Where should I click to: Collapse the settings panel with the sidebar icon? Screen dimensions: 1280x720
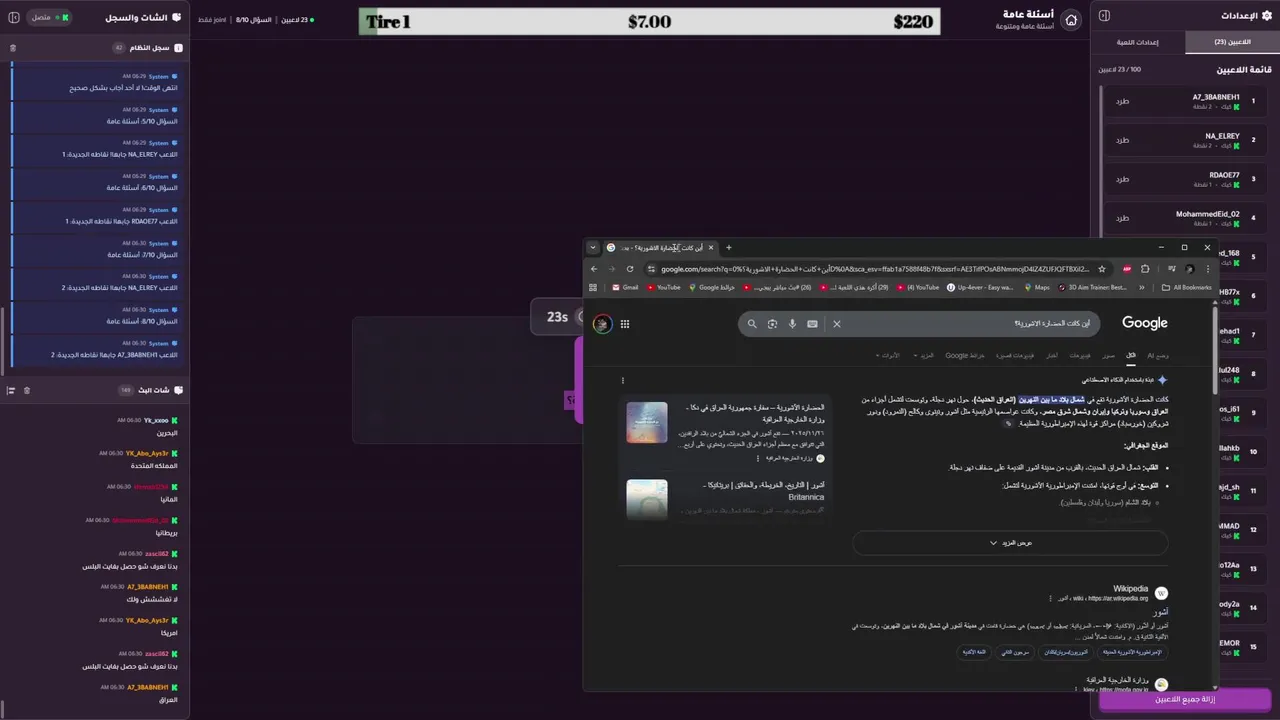click(x=1104, y=15)
